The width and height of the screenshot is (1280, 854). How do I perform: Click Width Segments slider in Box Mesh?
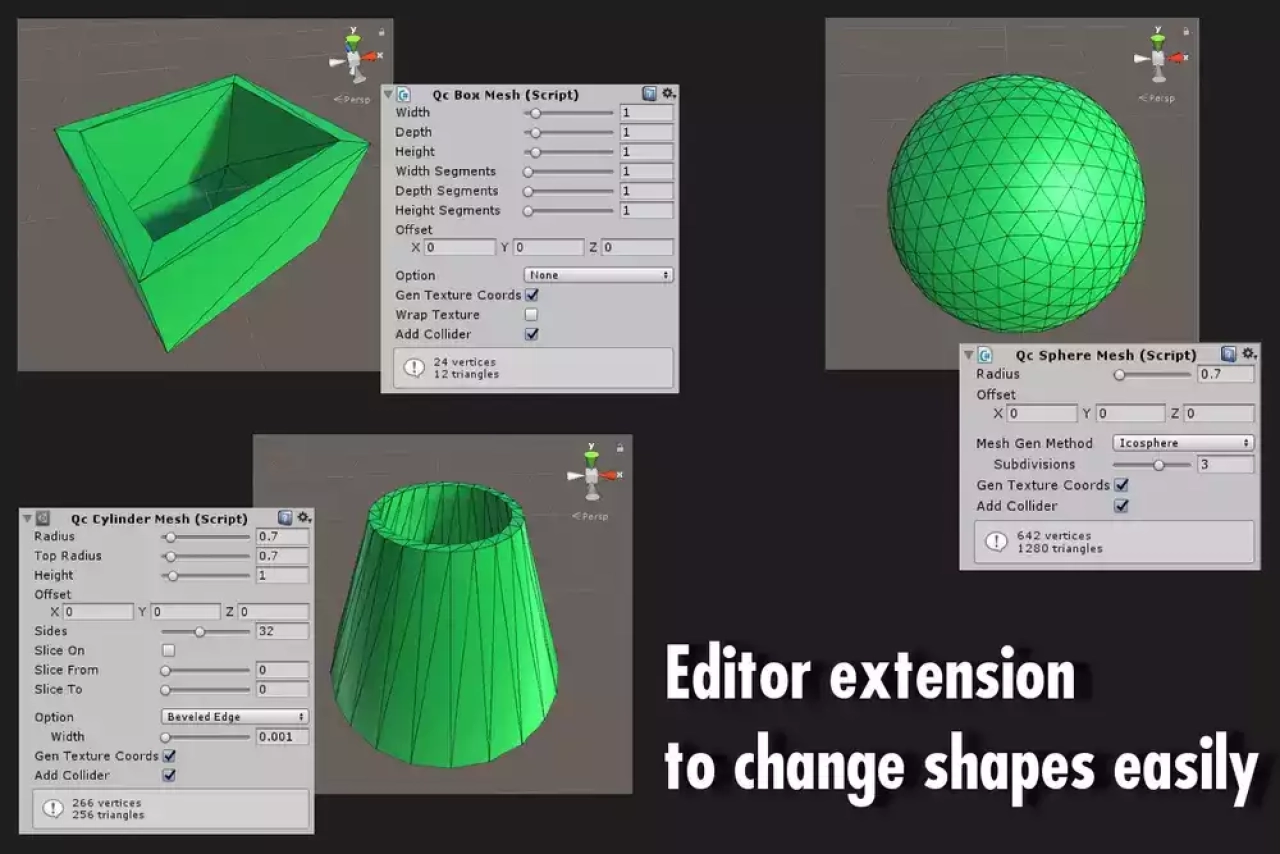click(x=570, y=171)
